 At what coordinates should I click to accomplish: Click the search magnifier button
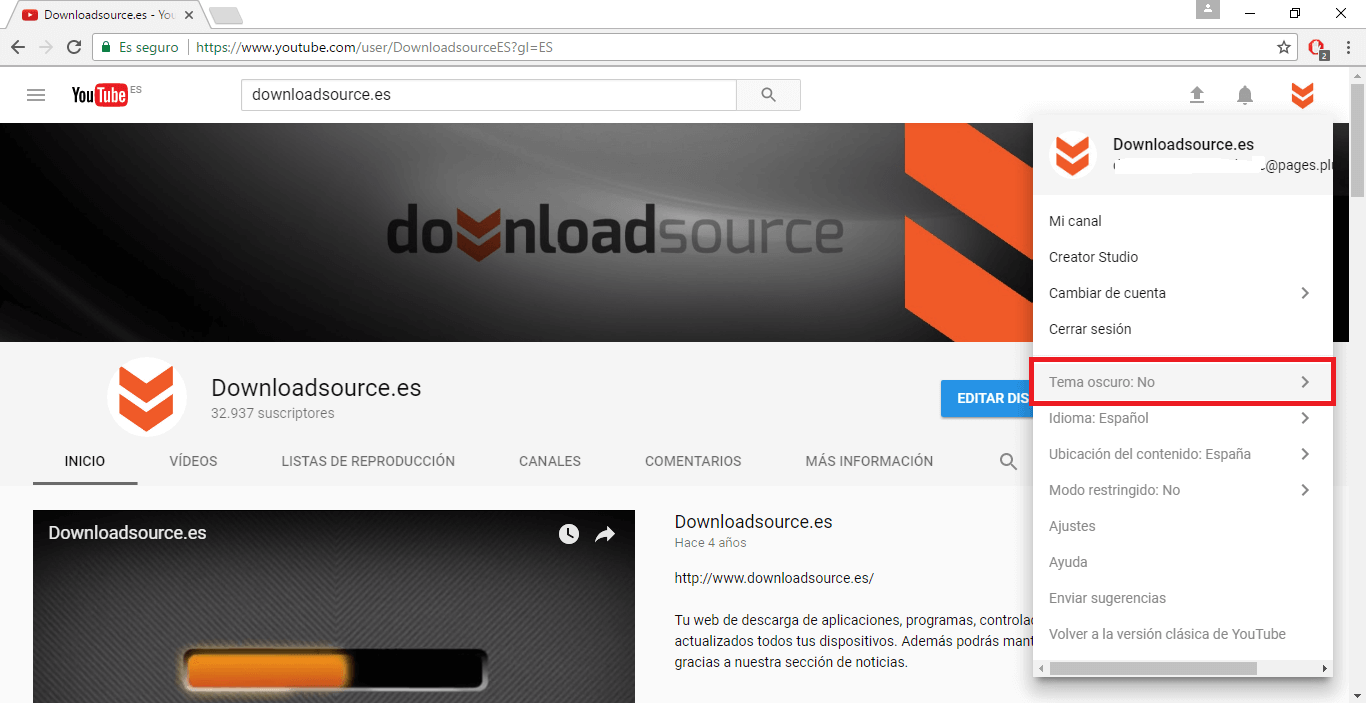(768, 95)
